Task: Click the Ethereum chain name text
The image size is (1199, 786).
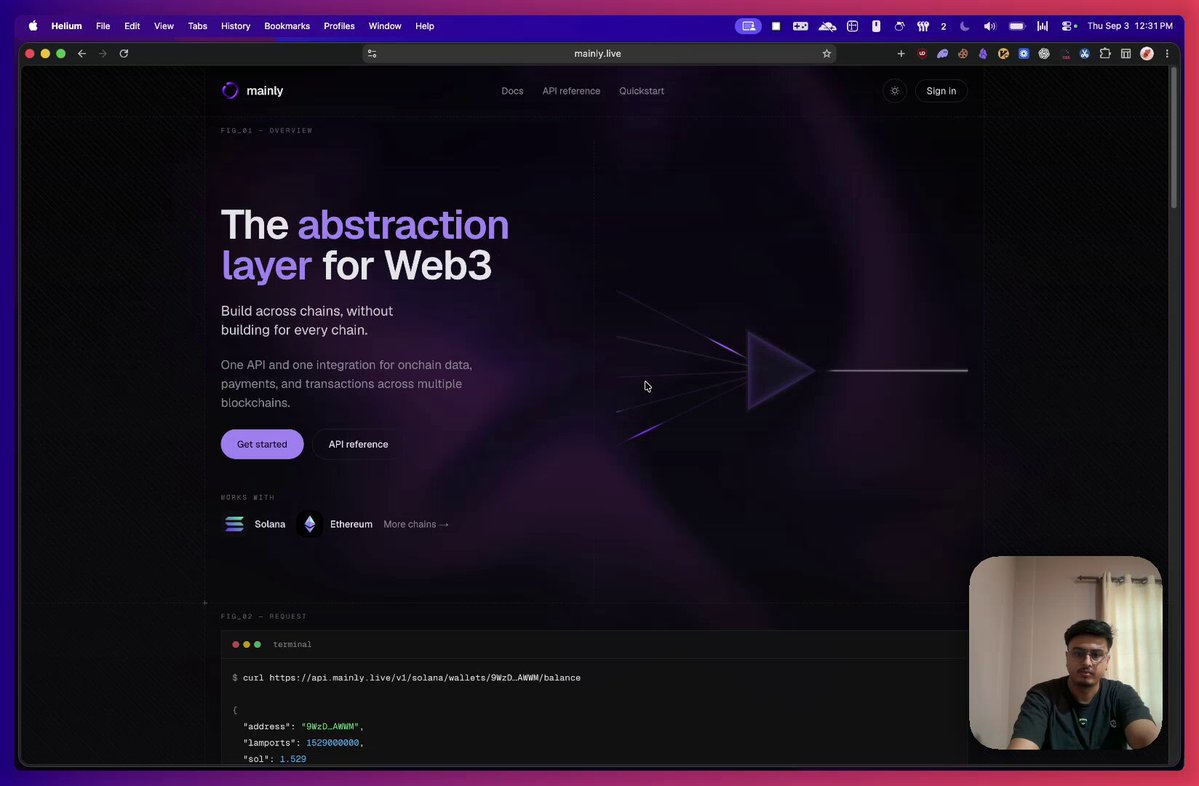Action: pos(351,525)
